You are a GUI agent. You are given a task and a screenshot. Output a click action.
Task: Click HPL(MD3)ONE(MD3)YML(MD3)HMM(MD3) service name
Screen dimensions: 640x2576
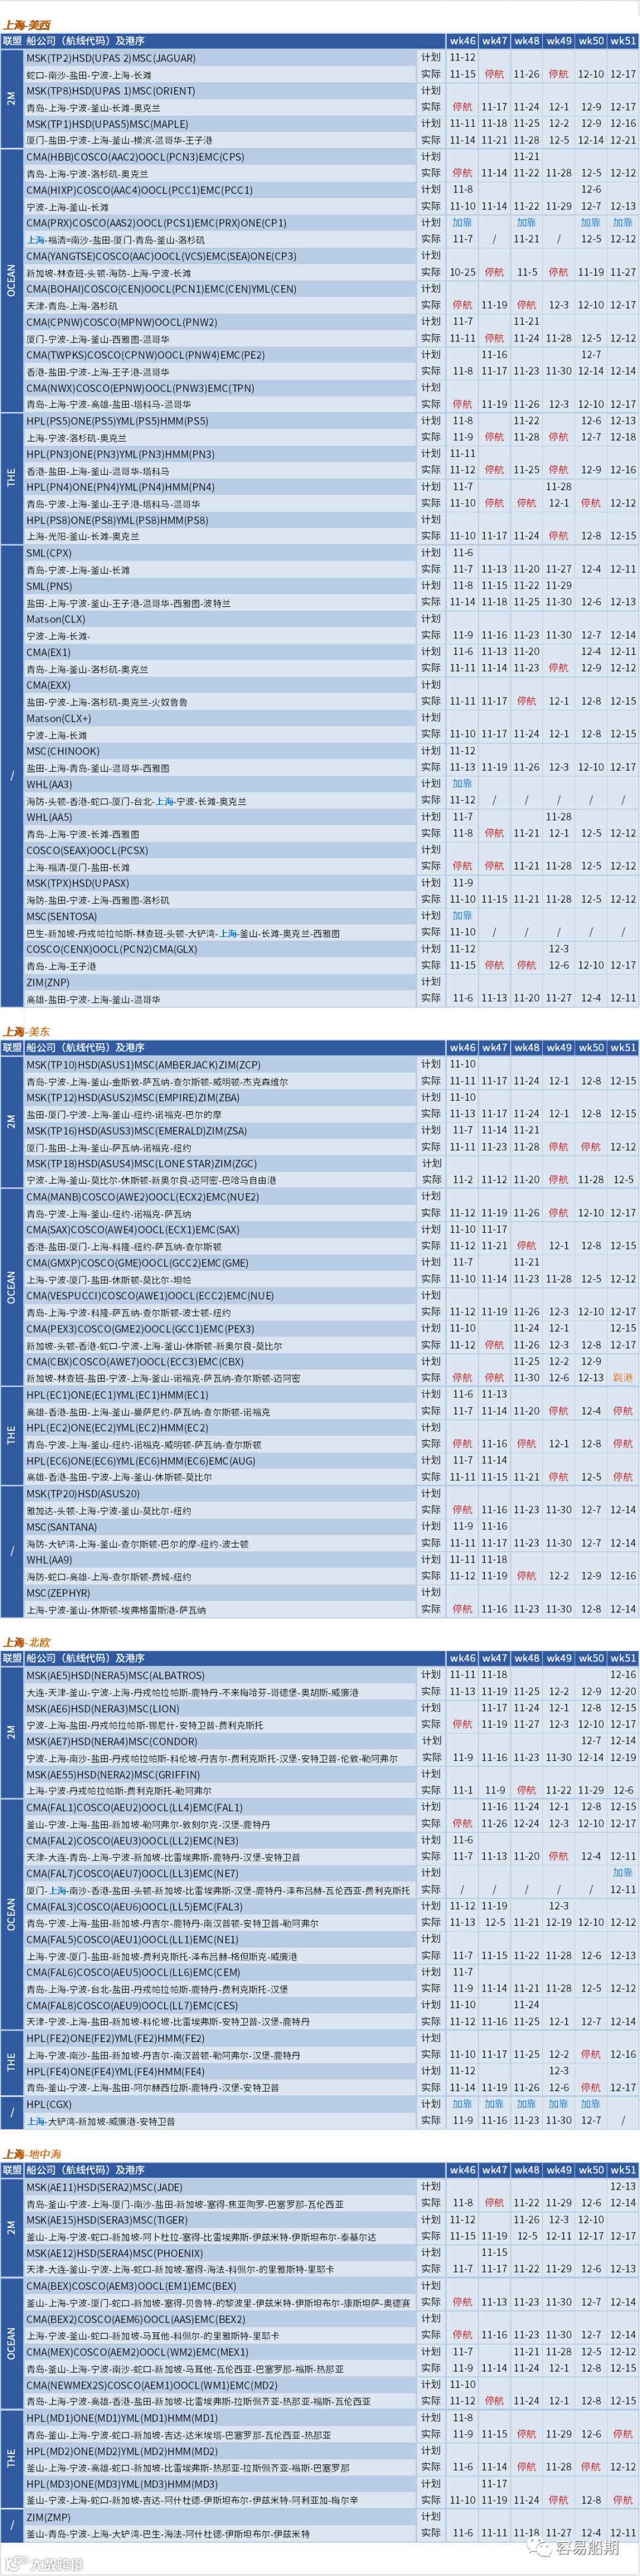tap(121, 2484)
